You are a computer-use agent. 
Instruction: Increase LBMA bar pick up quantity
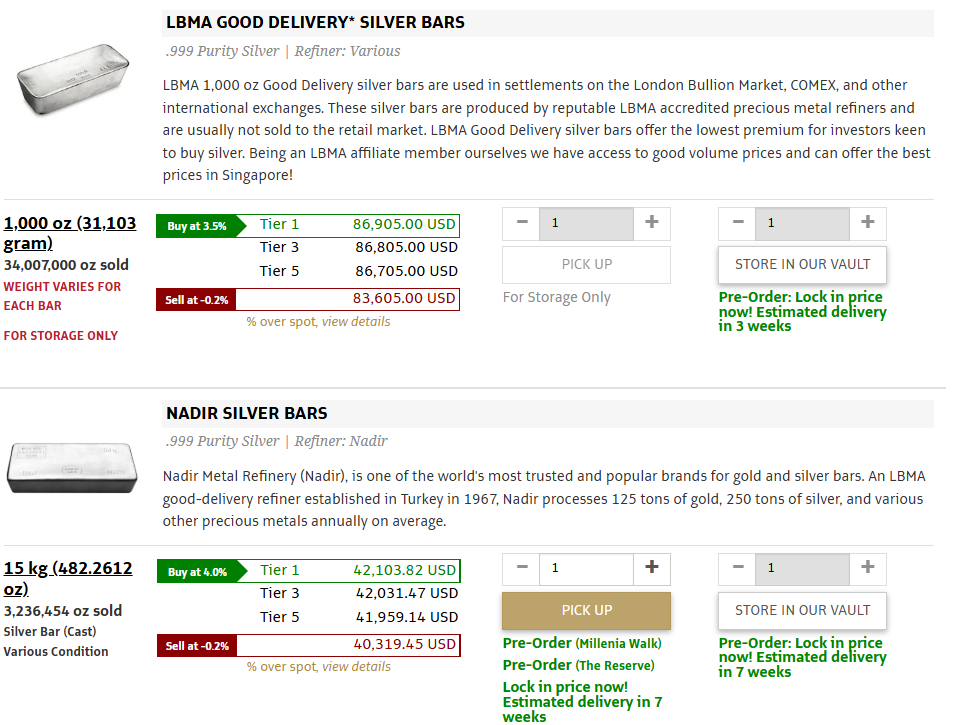click(x=652, y=223)
